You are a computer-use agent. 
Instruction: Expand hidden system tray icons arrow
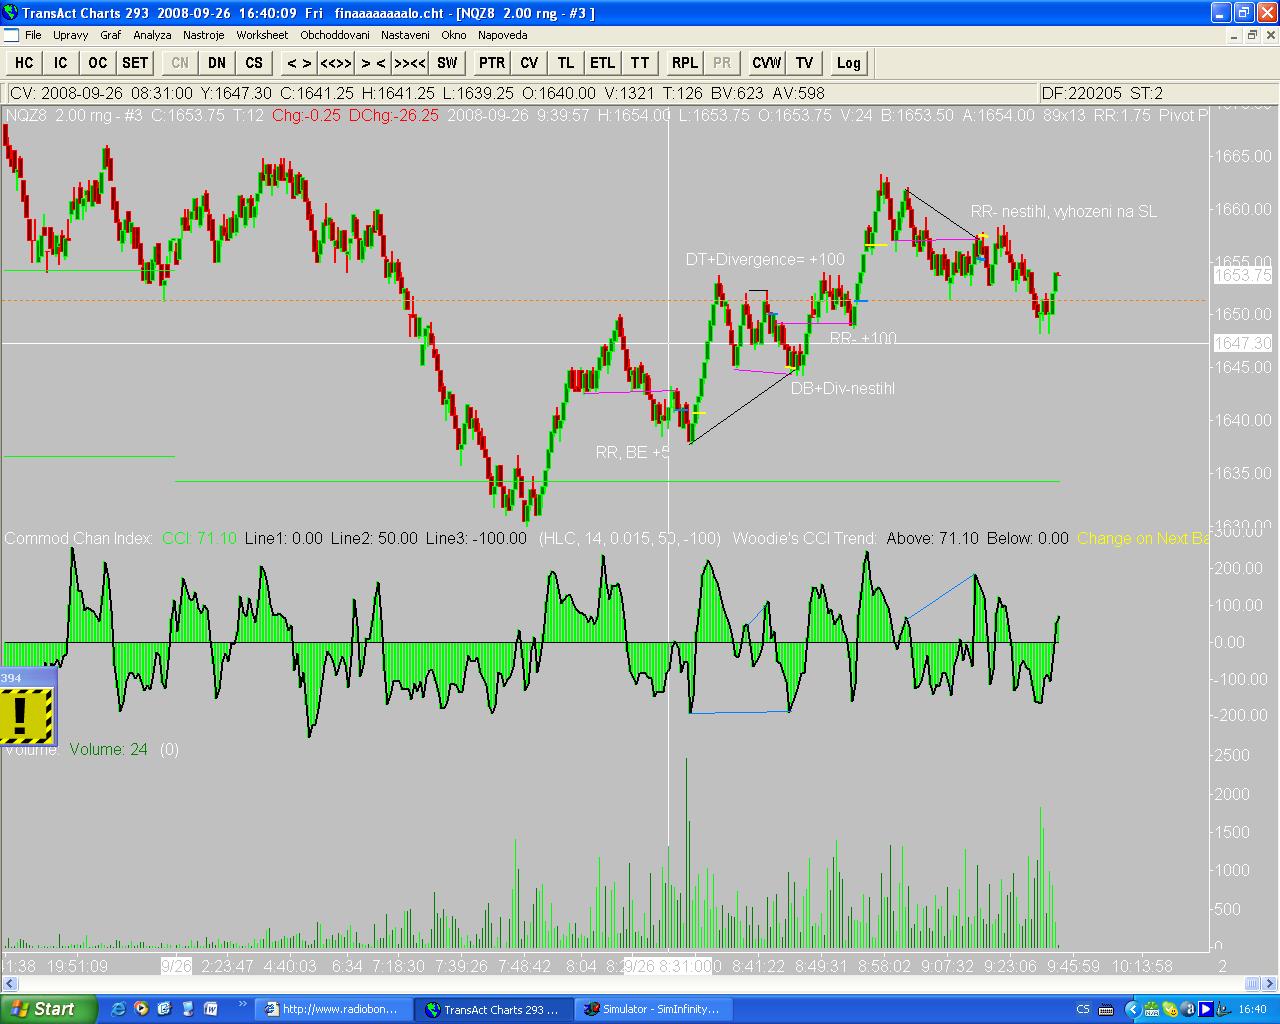(1133, 1009)
